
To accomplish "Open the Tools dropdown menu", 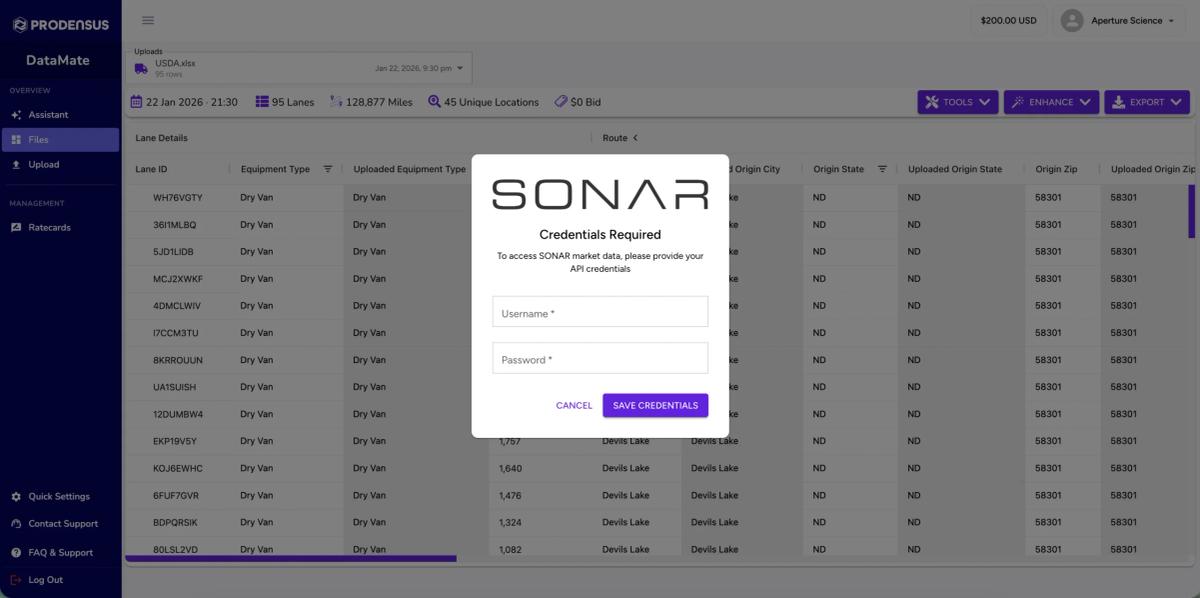I will pyautogui.click(x=957, y=100).
